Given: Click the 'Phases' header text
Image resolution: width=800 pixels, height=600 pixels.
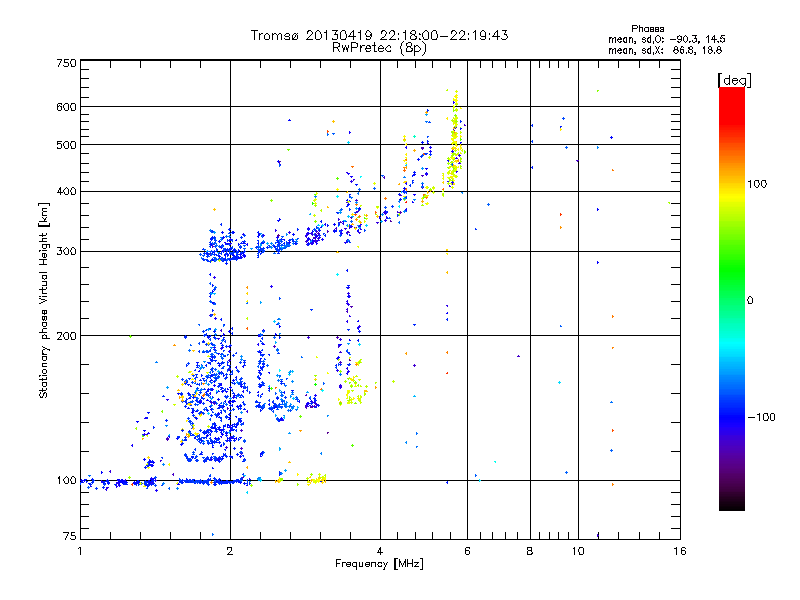Looking at the screenshot, I should 647,29.
